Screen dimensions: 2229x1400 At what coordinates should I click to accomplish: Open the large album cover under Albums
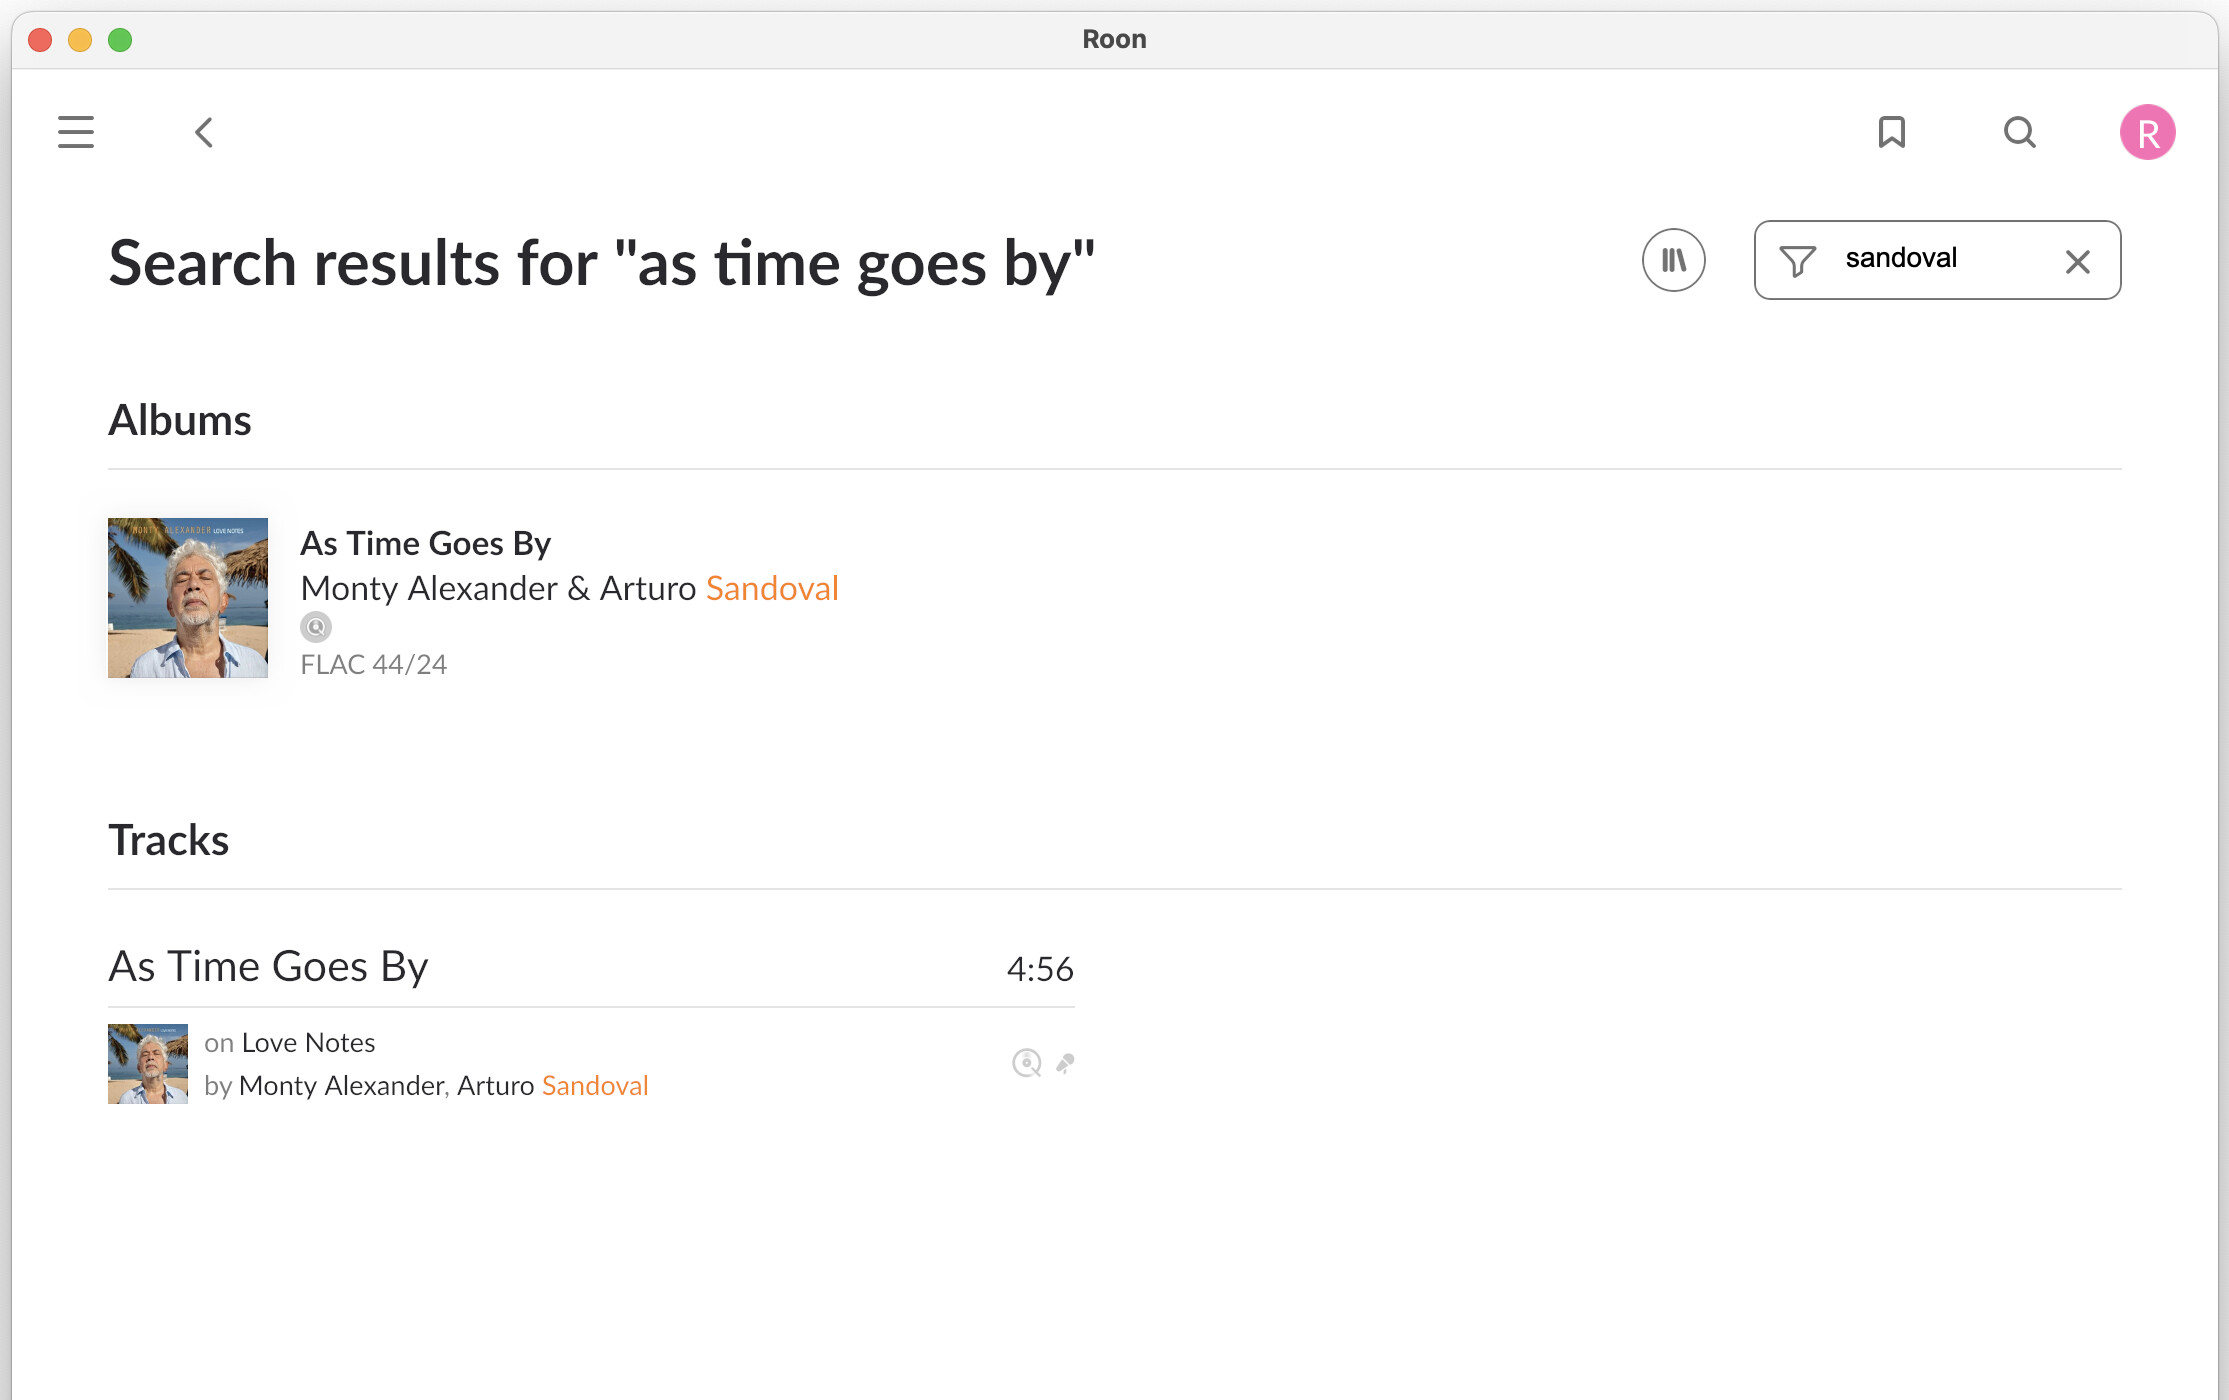tap(188, 598)
